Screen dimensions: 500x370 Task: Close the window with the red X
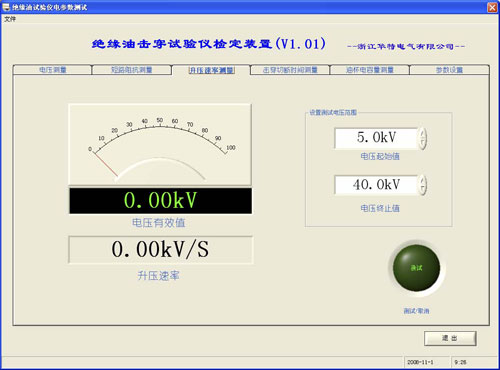pyautogui.click(x=492, y=7)
